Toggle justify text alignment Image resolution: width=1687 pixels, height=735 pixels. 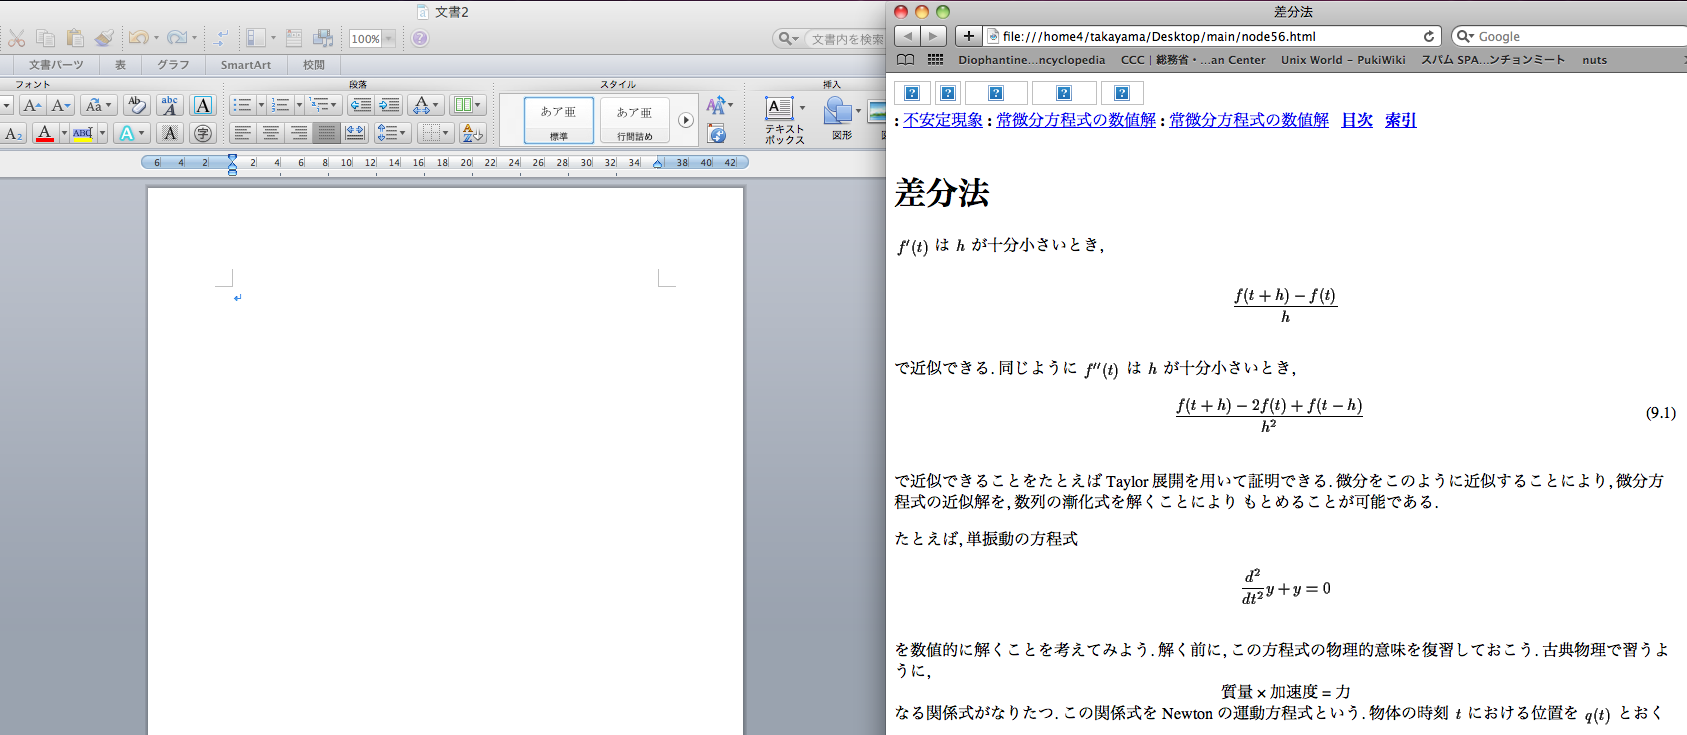[x=326, y=133]
